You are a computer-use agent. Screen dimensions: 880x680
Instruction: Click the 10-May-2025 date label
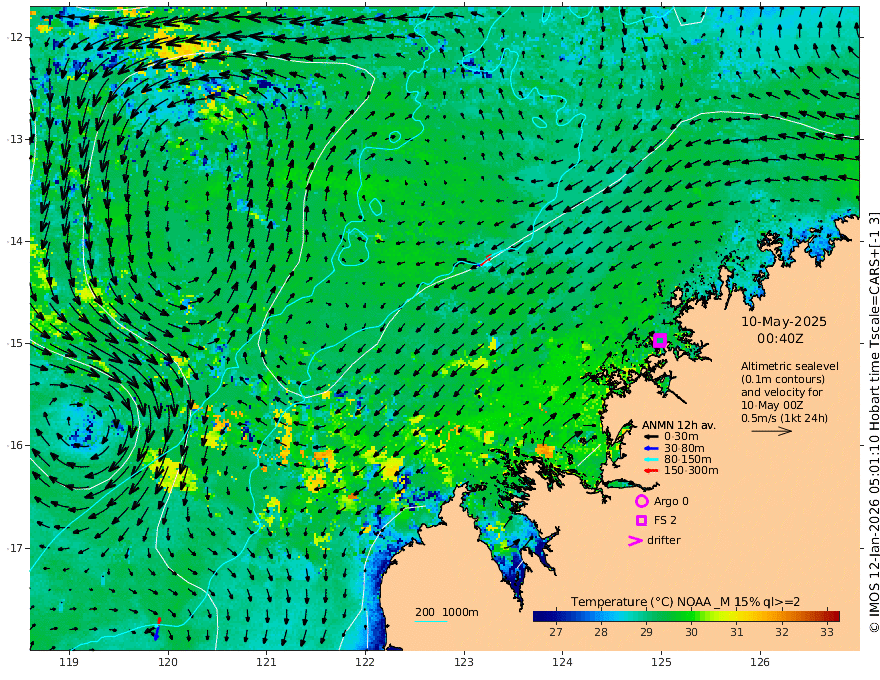(783, 322)
